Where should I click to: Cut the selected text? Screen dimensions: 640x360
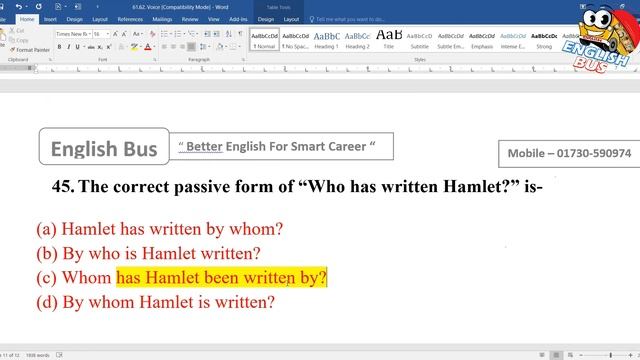pyautogui.click(x=17, y=31)
